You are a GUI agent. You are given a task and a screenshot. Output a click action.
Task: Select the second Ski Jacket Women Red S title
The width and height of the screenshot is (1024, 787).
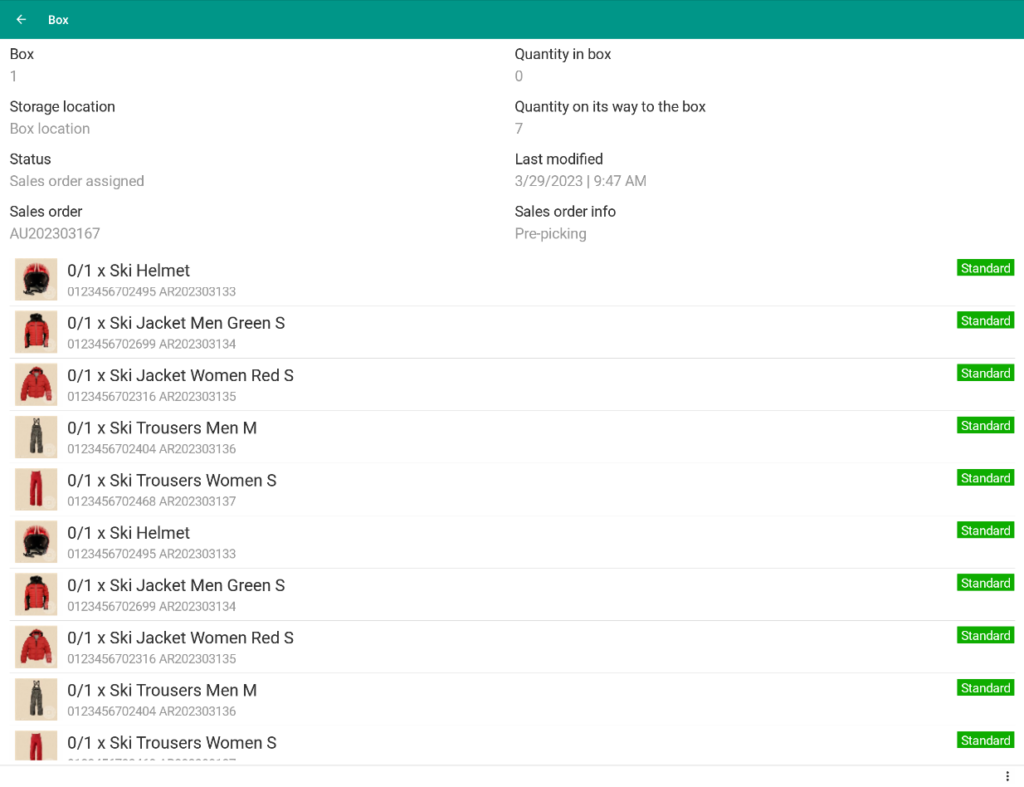tap(180, 638)
